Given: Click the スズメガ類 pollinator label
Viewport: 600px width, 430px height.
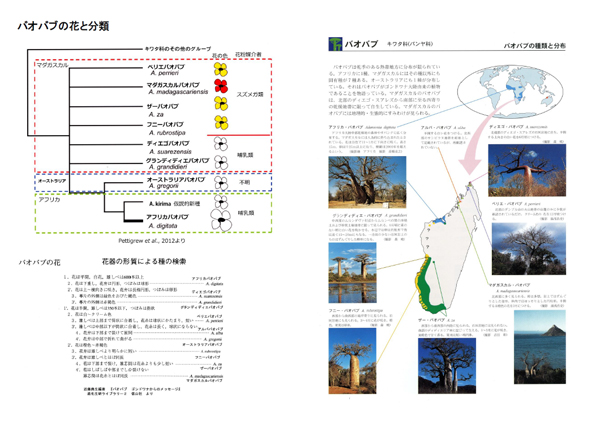Looking at the screenshot, I should pyautogui.click(x=250, y=94).
